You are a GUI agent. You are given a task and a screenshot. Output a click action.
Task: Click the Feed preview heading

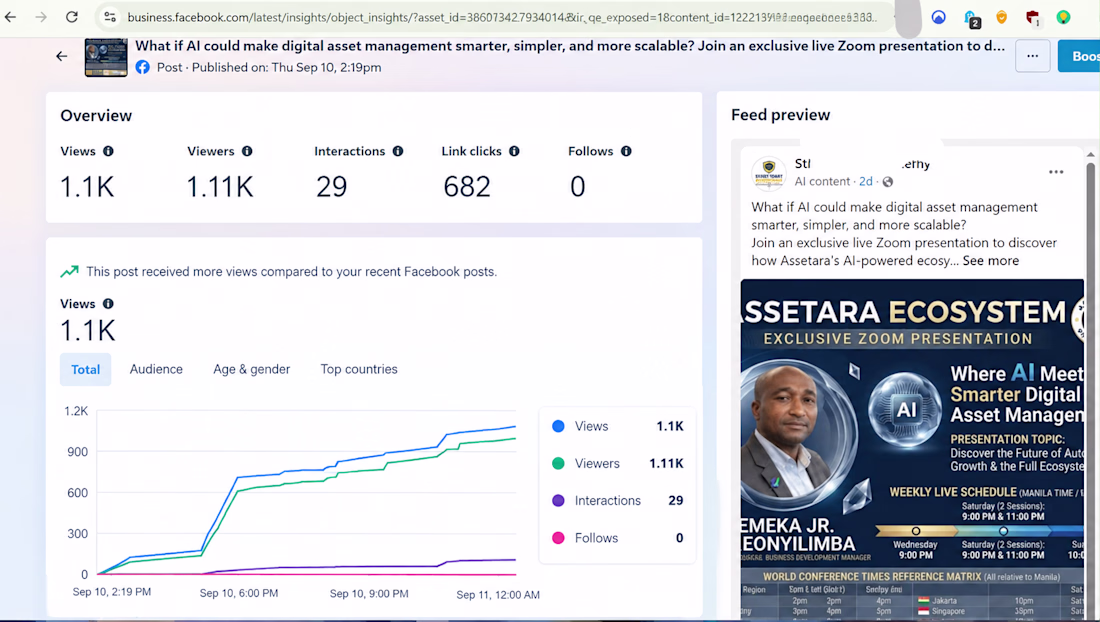780,115
